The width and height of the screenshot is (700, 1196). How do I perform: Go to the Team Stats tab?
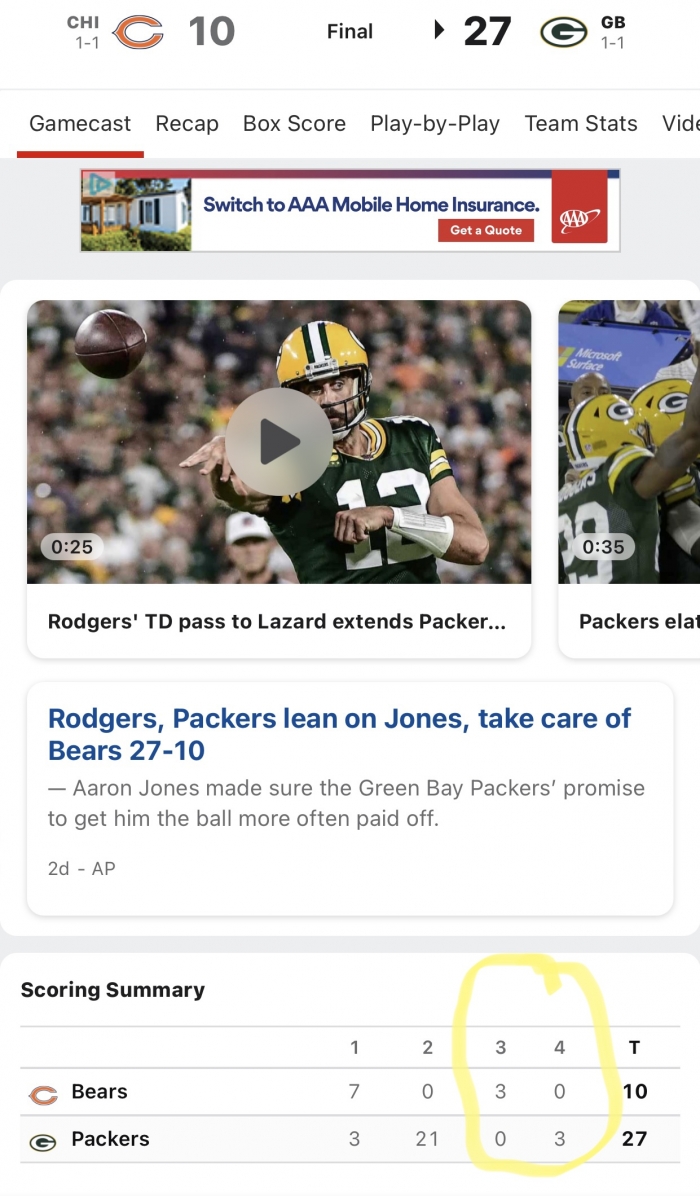(x=581, y=124)
